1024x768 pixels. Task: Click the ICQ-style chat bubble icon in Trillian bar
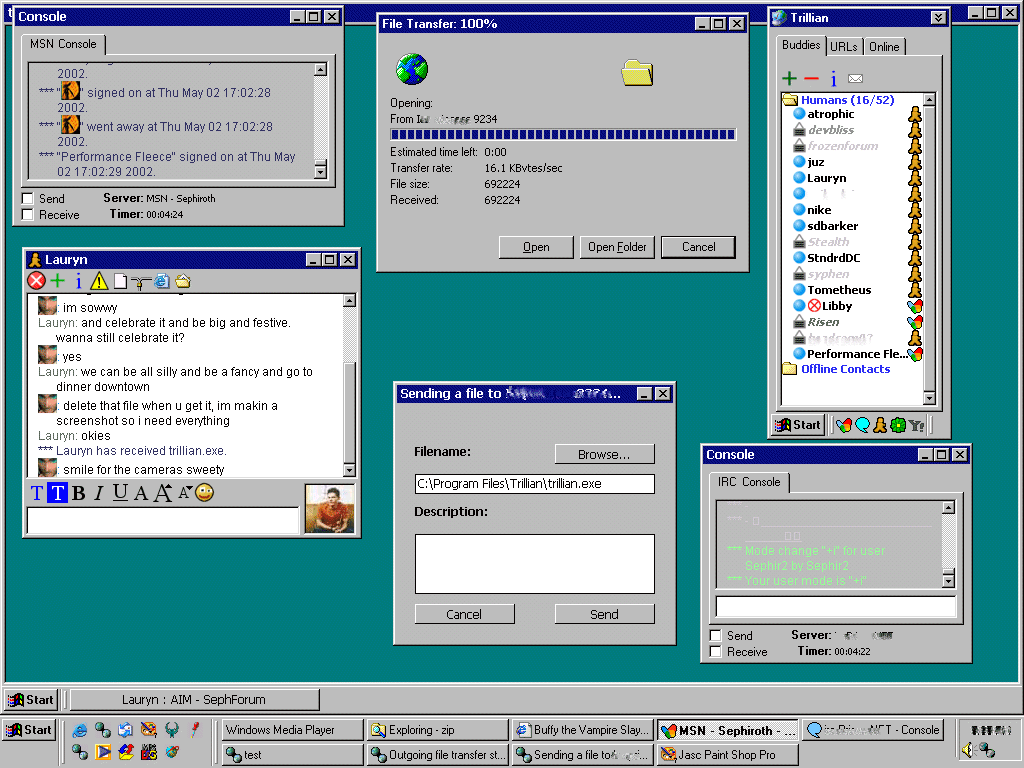click(x=862, y=425)
